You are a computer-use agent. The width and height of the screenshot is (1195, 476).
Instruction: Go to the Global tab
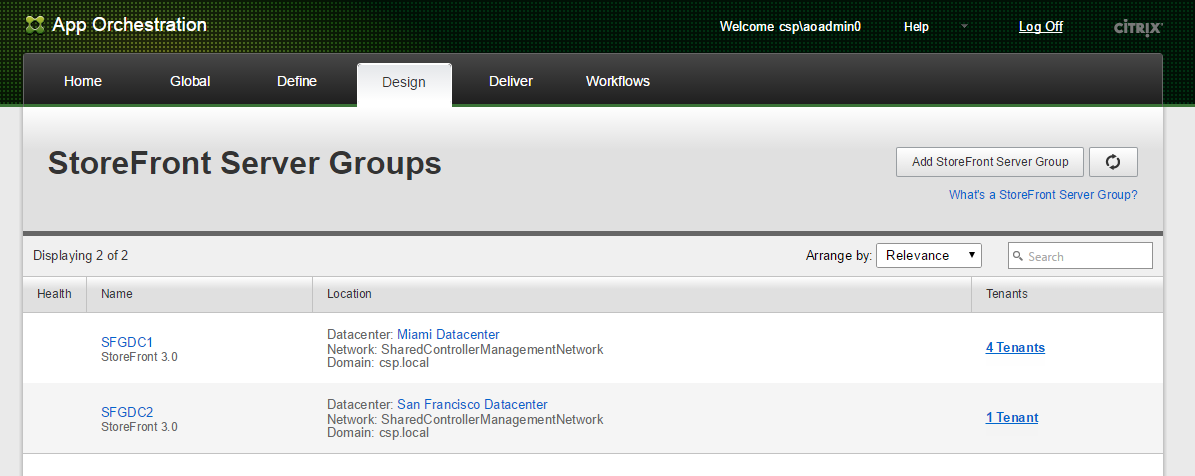pos(190,82)
